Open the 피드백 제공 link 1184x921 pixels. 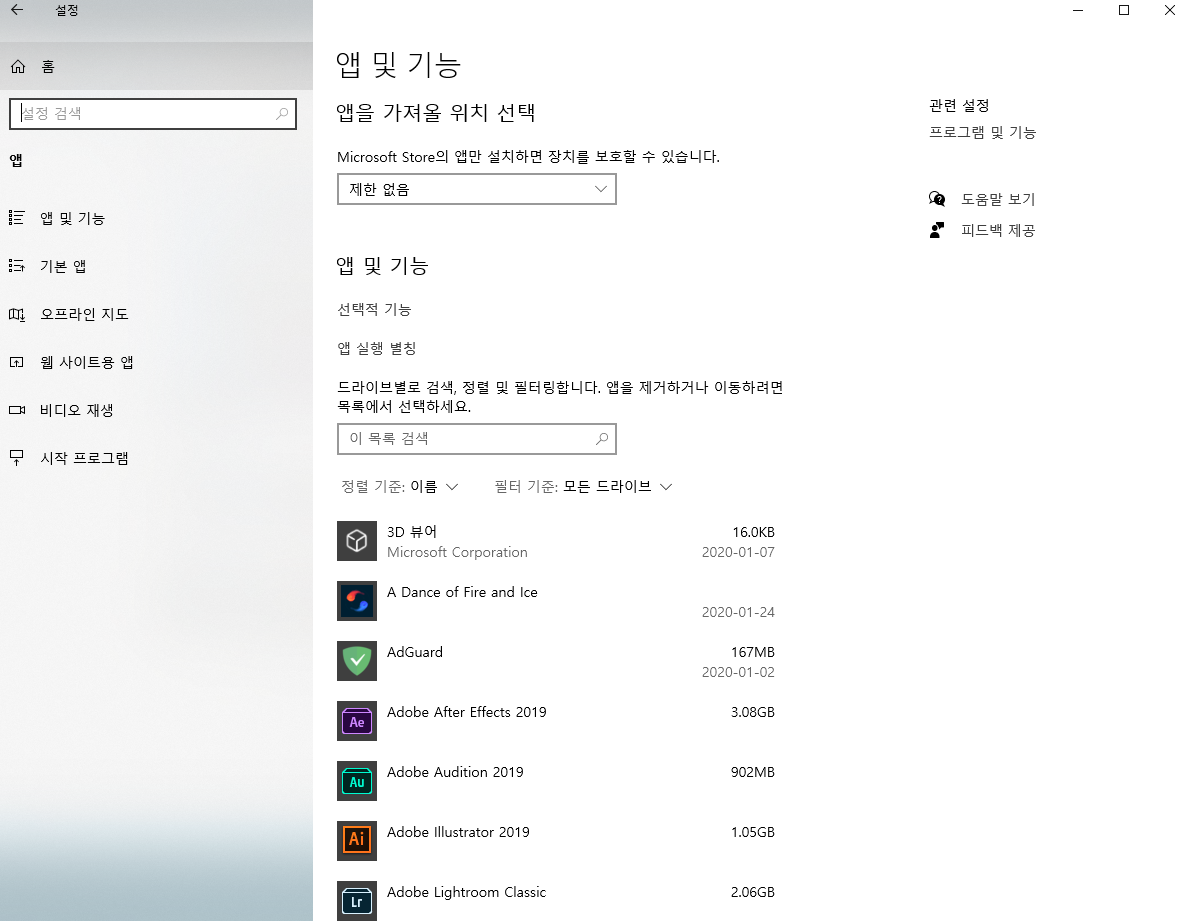click(x=997, y=230)
